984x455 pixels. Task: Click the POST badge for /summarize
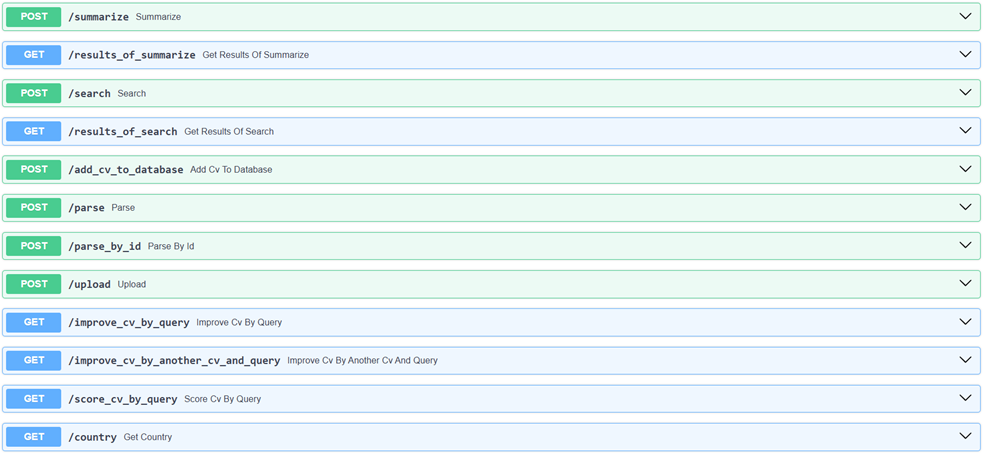tap(34, 17)
